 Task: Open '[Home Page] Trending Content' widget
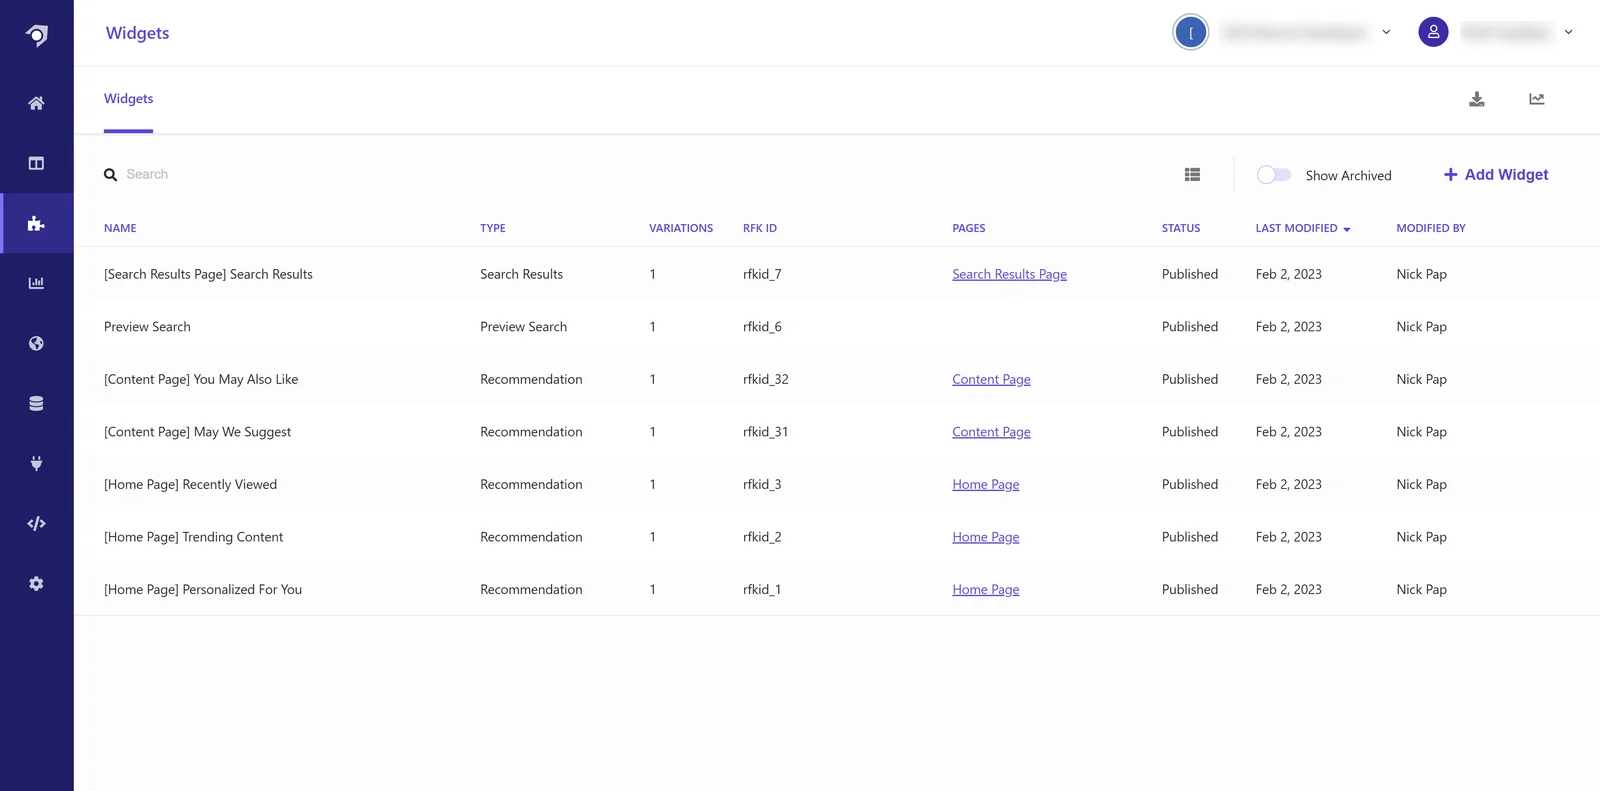(x=193, y=537)
